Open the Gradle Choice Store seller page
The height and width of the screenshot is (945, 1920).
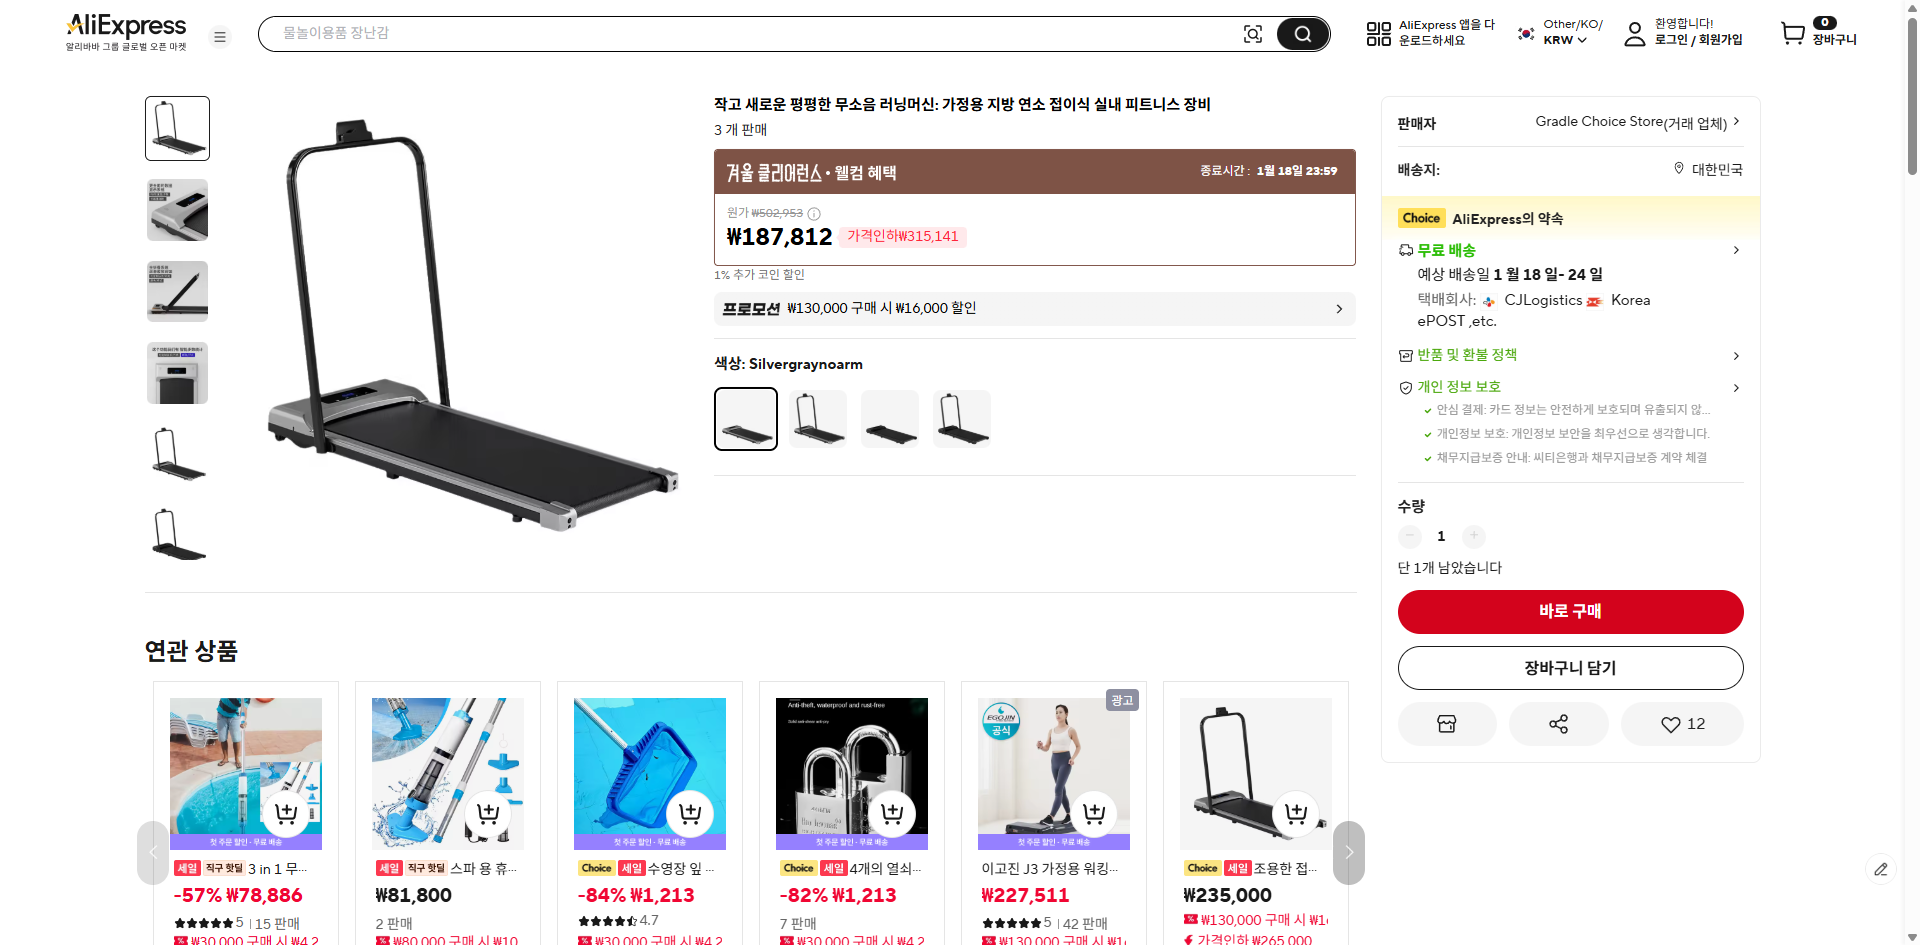tap(1630, 121)
